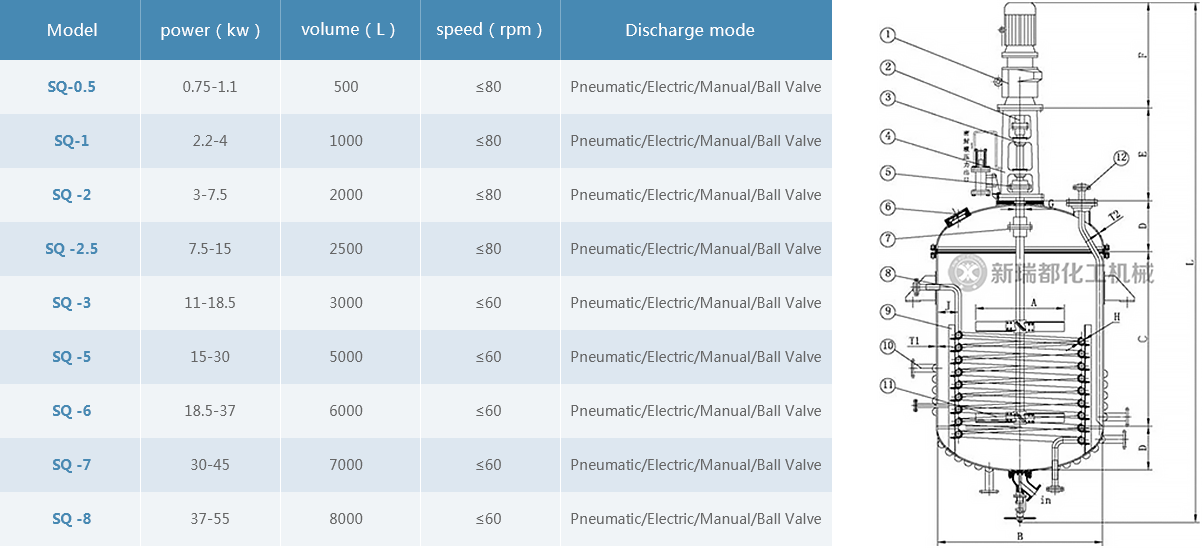This screenshot has width=1202, height=548.
Task: Open the SQ-0.5 model link
Action: coord(72,87)
